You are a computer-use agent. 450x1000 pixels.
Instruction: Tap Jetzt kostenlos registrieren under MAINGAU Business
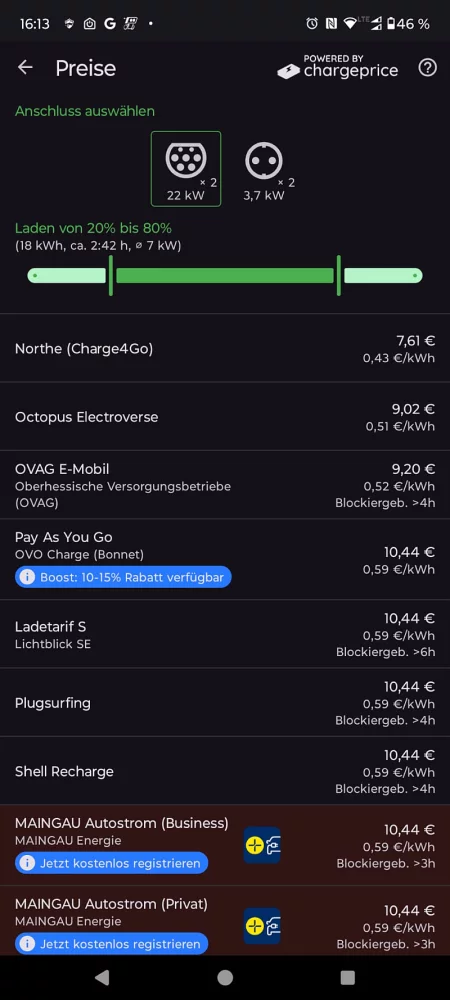[x=112, y=864]
